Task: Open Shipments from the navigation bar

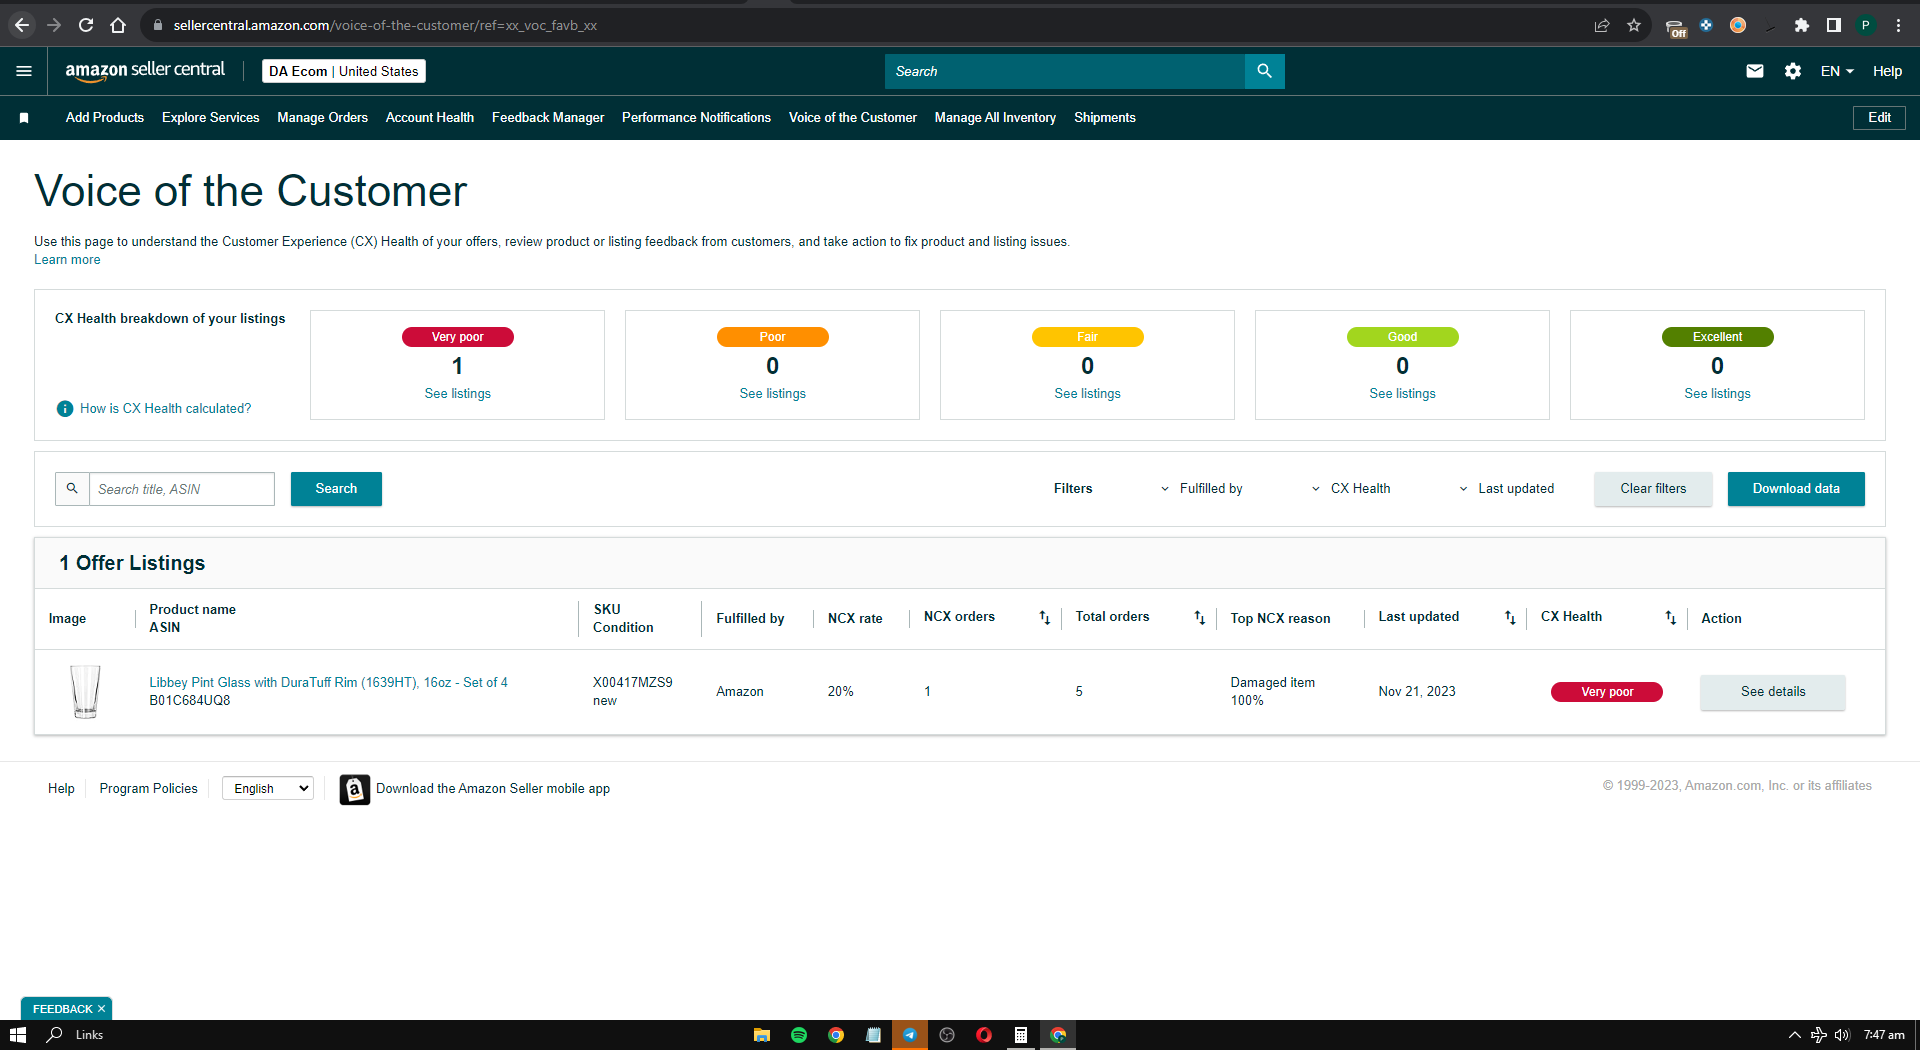Action: point(1105,118)
